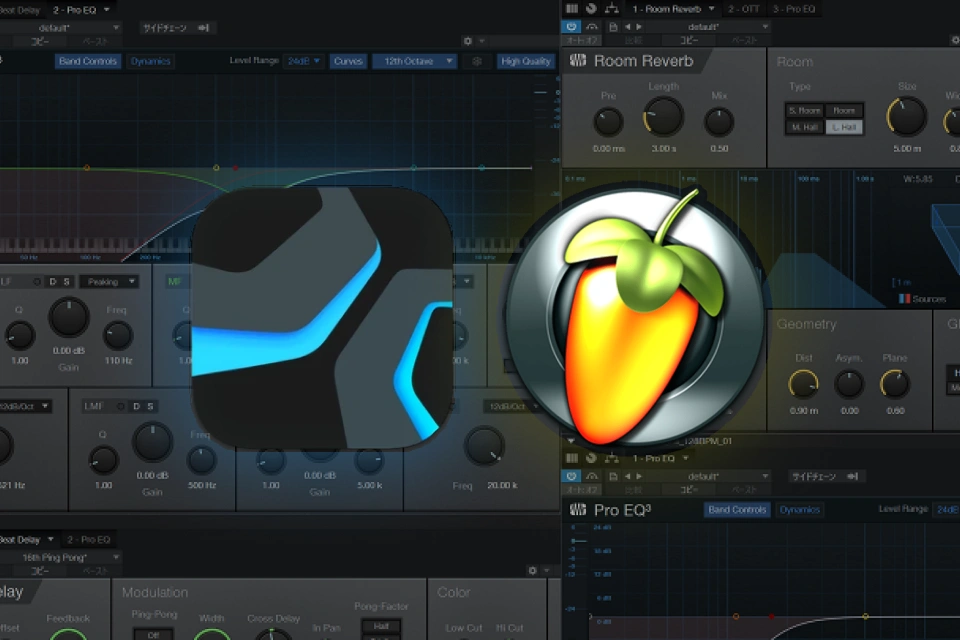Select the red EQ node on the 2 - Pro EQ curve
Image resolution: width=960 pixels, height=640 pixels.
pos(235,167)
